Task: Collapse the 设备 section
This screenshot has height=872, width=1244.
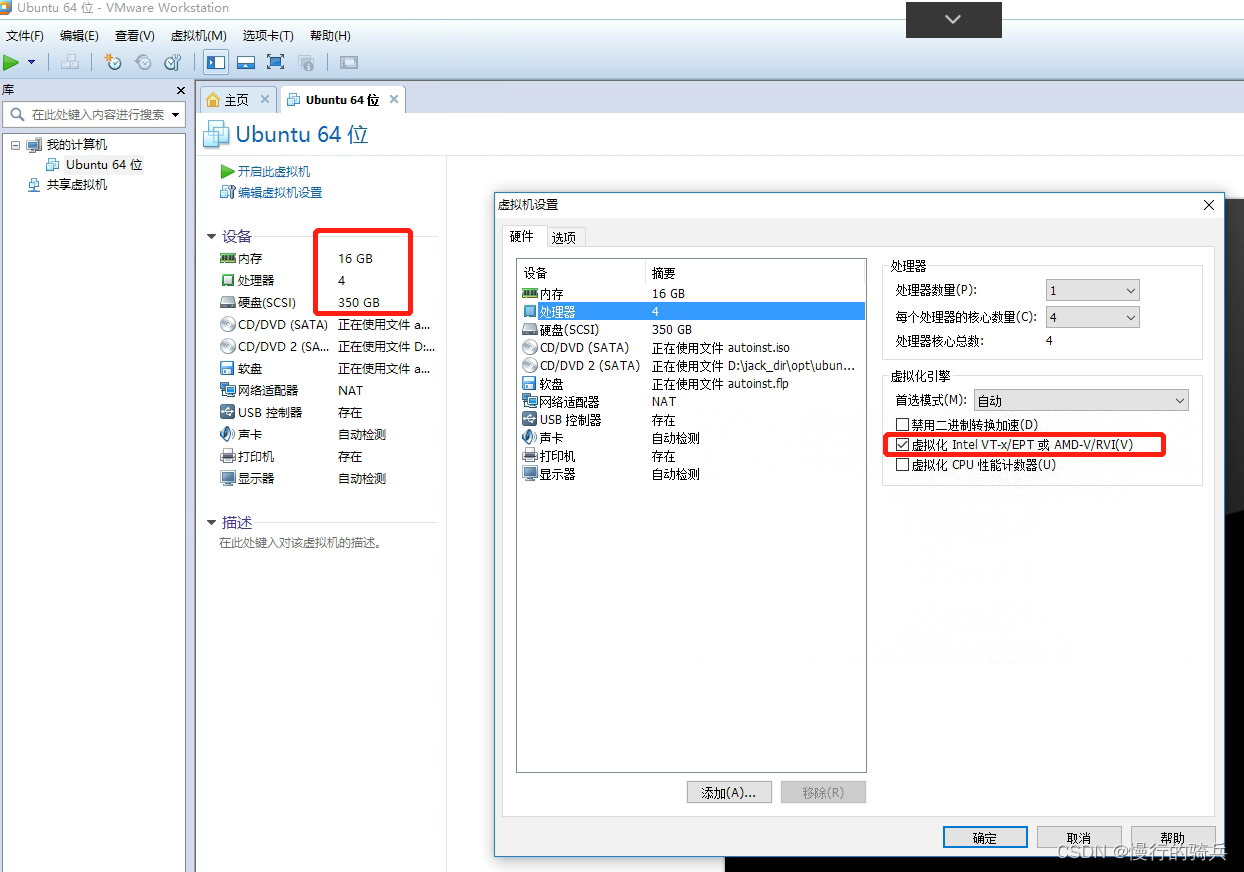Action: (211, 237)
